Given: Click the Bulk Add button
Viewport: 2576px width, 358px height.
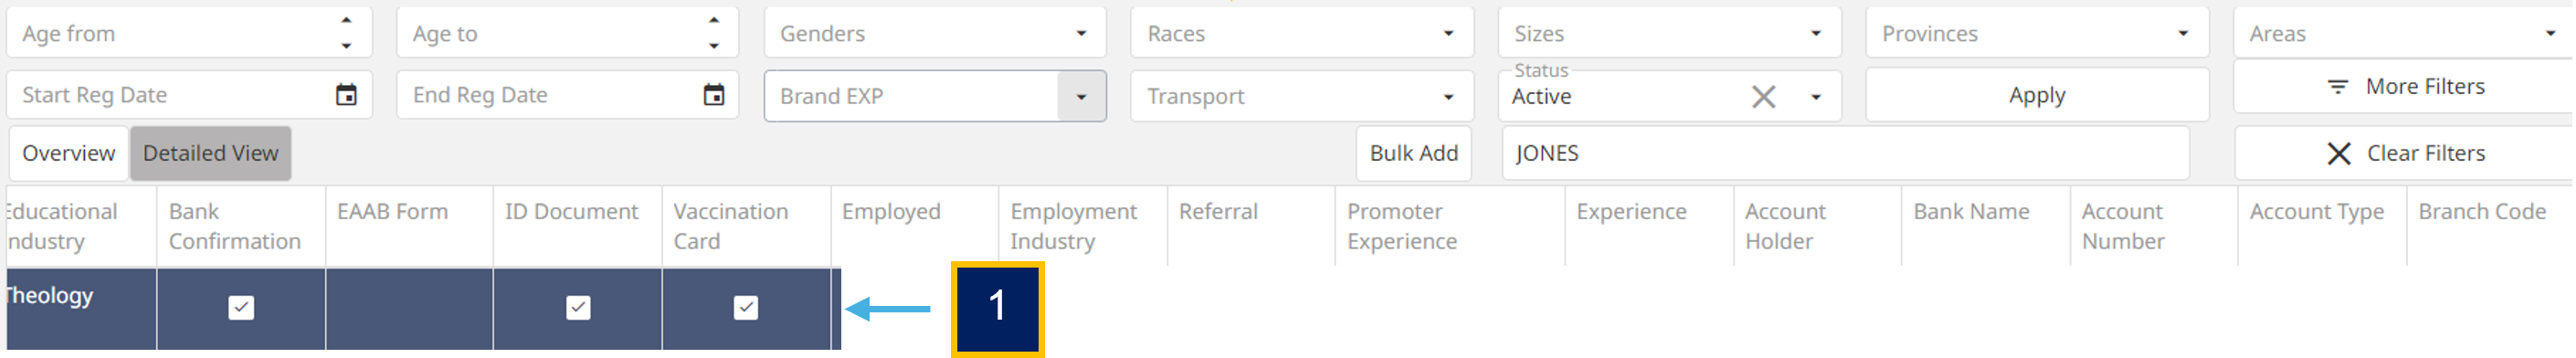Looking at the screenshot, I should tap(1416, 154).
